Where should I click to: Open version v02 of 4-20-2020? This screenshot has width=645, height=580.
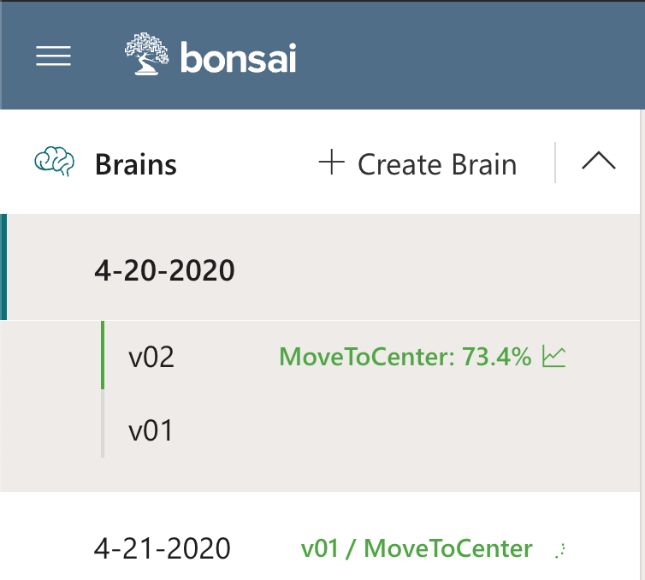point(151,357)
